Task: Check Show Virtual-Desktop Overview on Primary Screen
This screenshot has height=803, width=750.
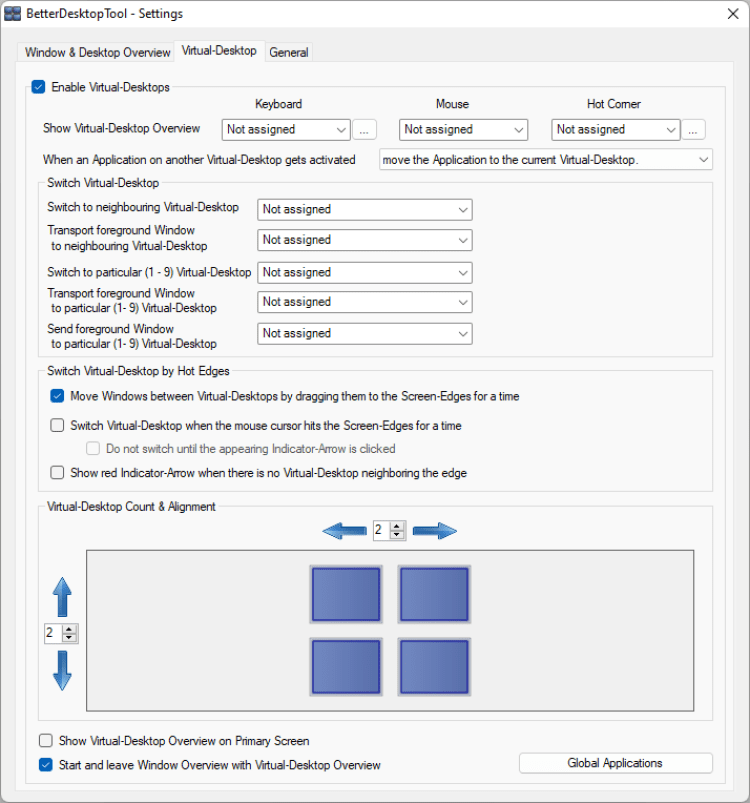Action: pyautogui.click(x=46, y=741)
